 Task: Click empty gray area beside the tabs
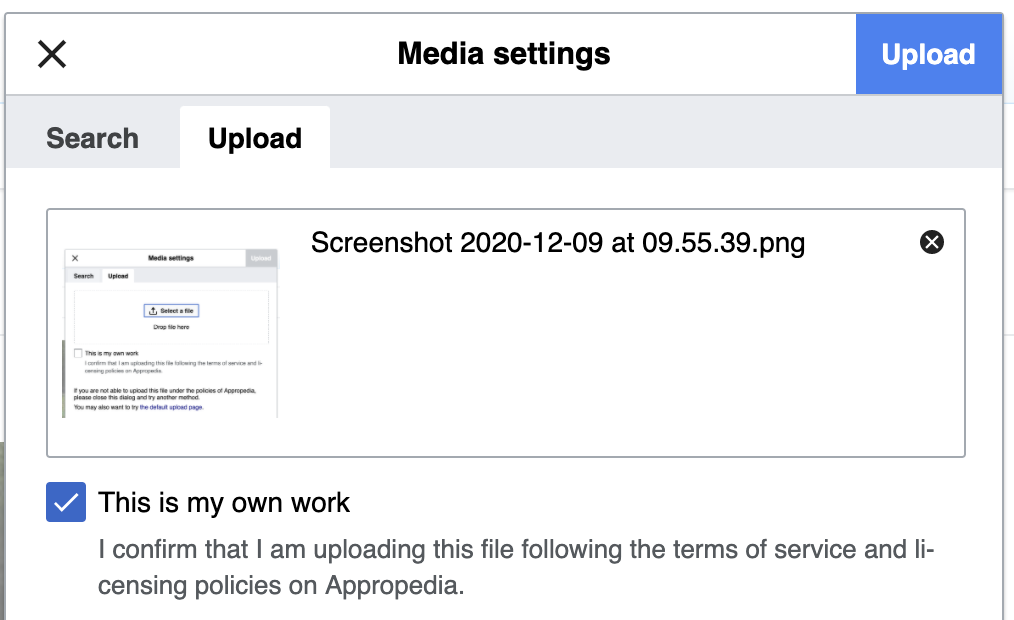(x=660, y=138)
